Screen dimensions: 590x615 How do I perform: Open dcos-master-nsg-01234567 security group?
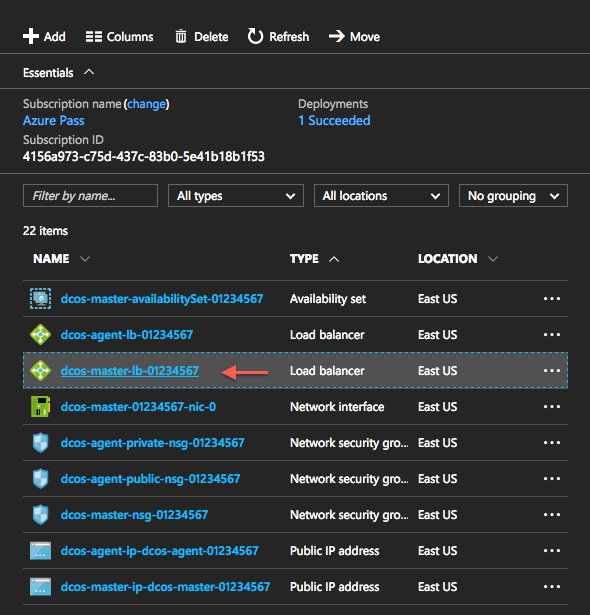click(134, 515)
